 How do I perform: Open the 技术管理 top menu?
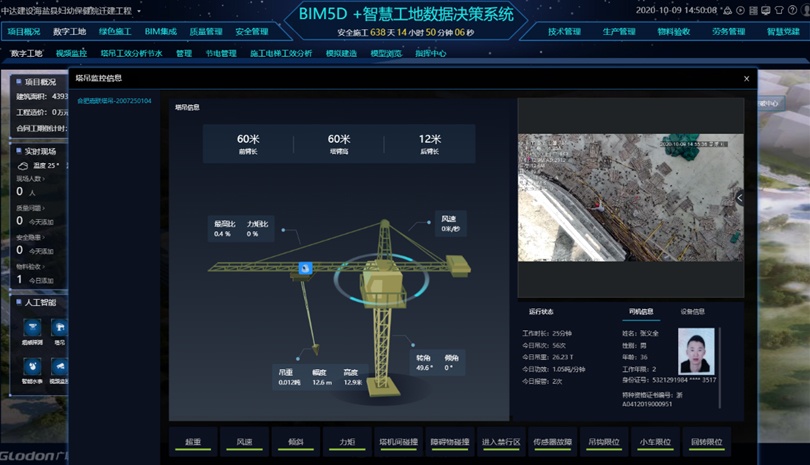tap(564, 32)
